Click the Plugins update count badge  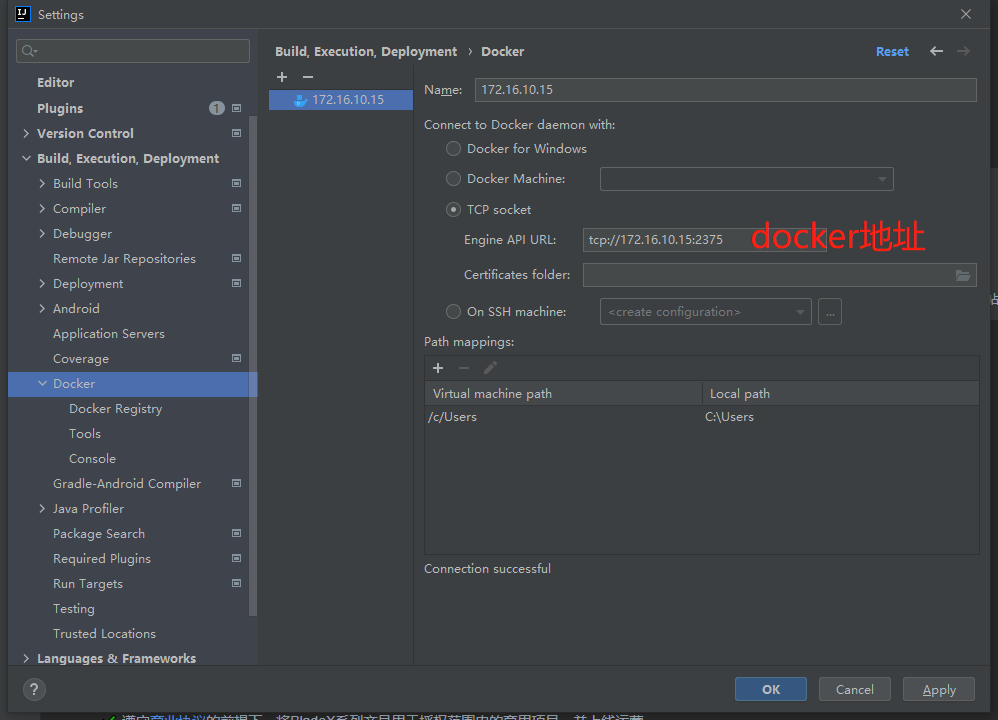click(x=216, y=108)
